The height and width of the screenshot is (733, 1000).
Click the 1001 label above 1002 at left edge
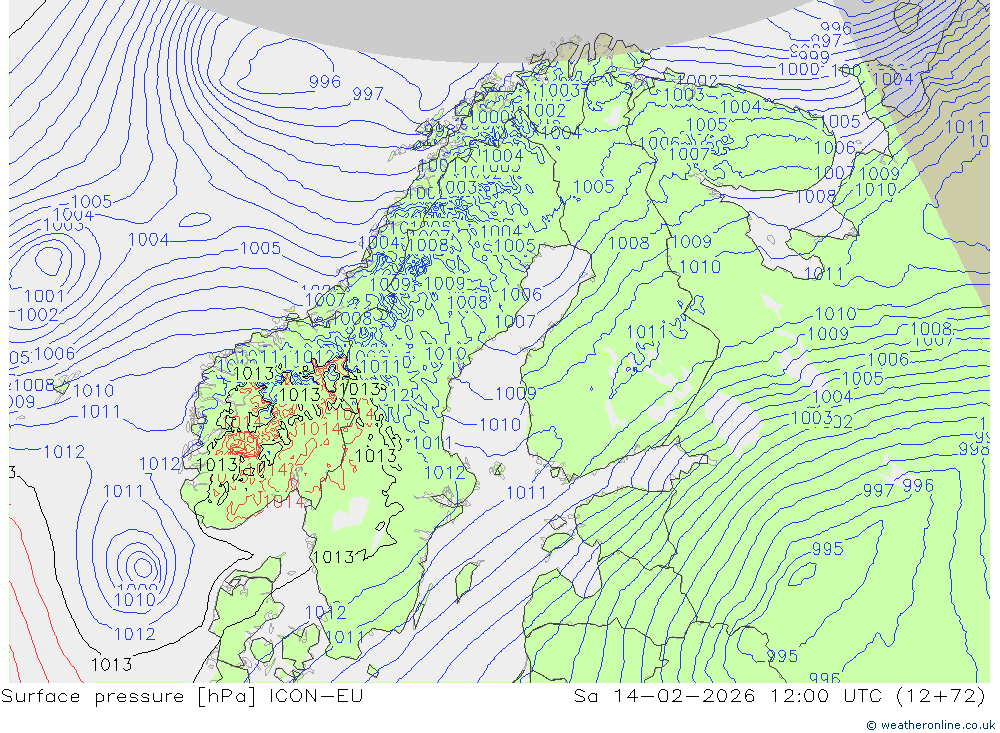coord(45,296)
